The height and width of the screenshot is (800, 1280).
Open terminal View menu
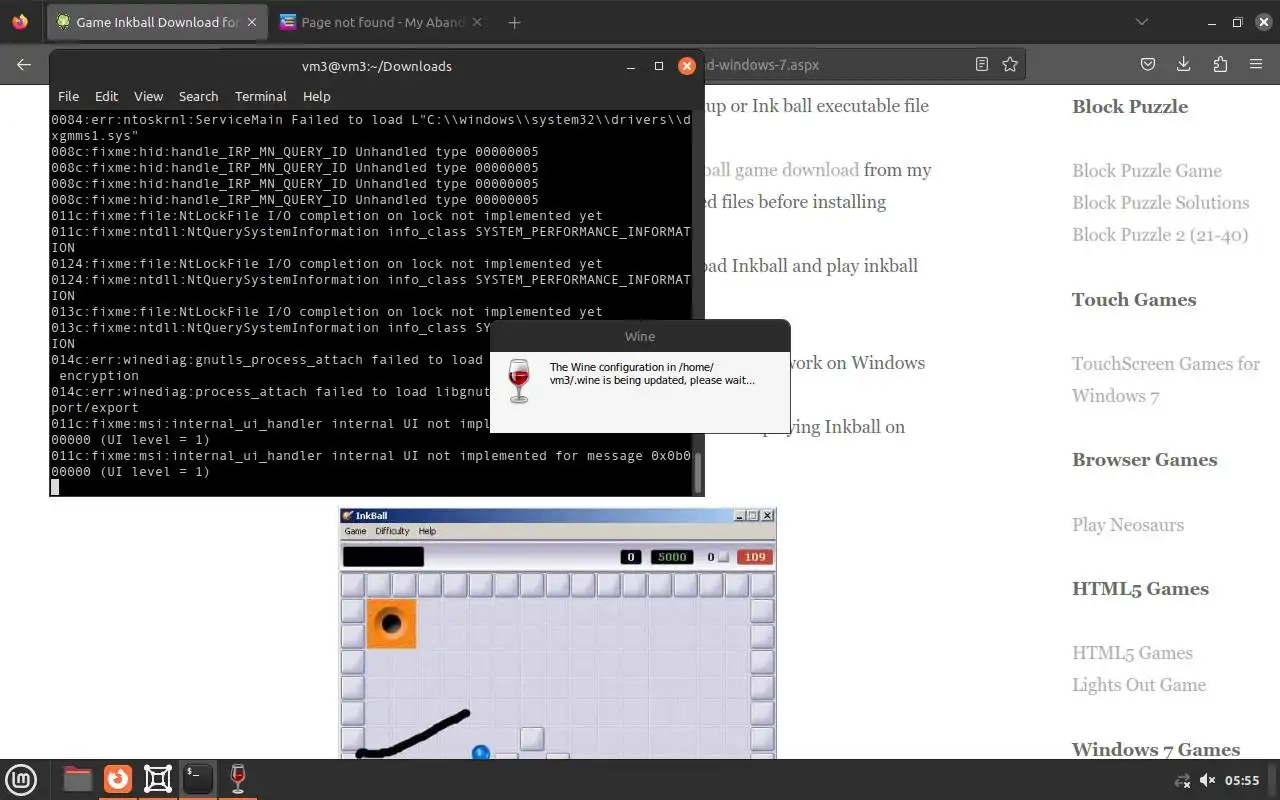[148, 96]
